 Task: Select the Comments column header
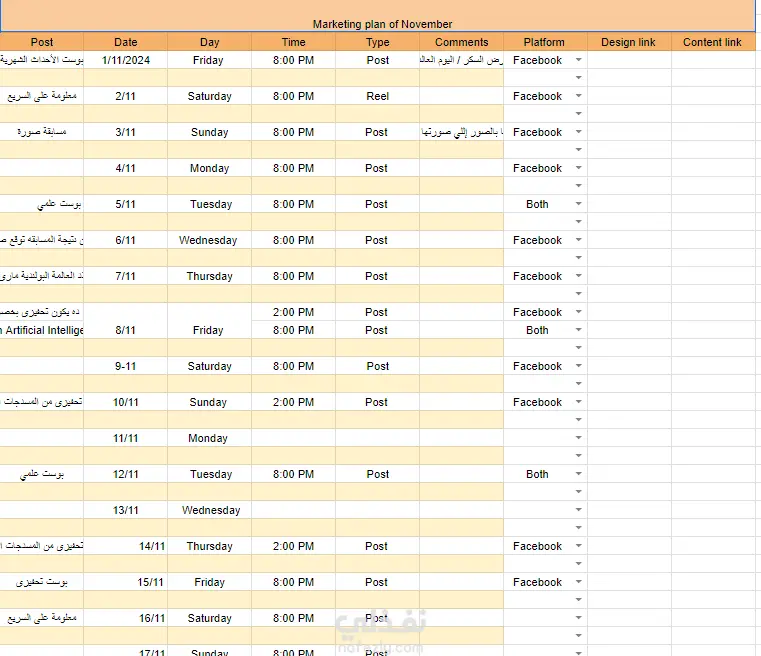coord(462,42)
